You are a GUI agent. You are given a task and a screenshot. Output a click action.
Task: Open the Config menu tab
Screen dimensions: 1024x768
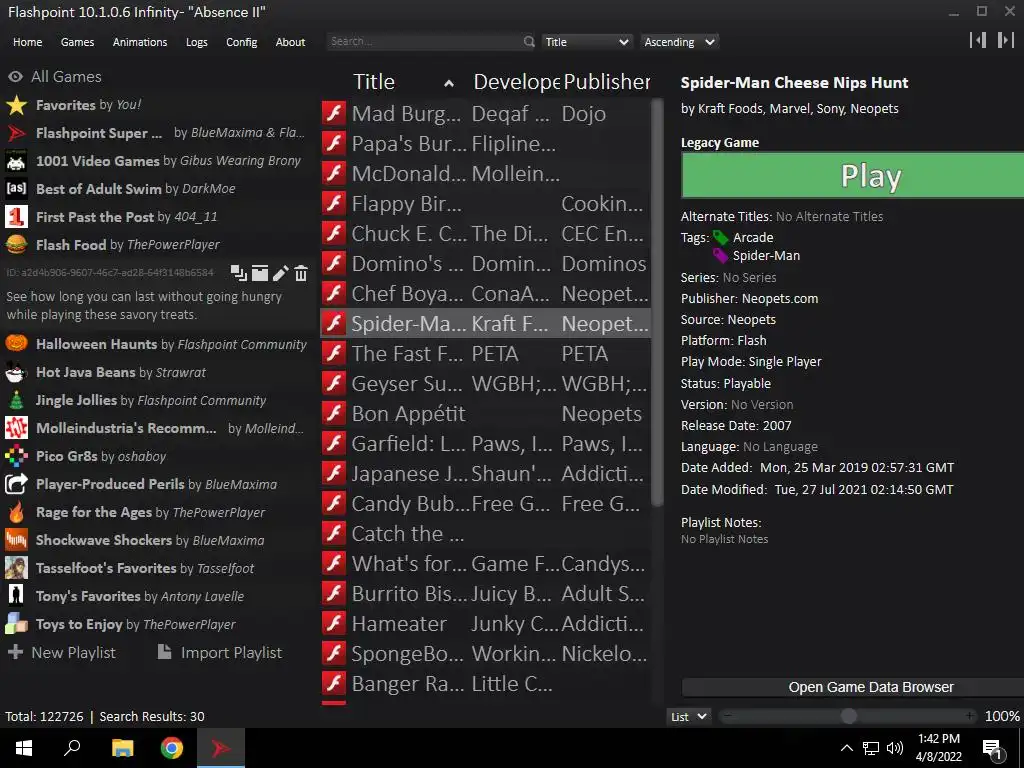point(242,42)
